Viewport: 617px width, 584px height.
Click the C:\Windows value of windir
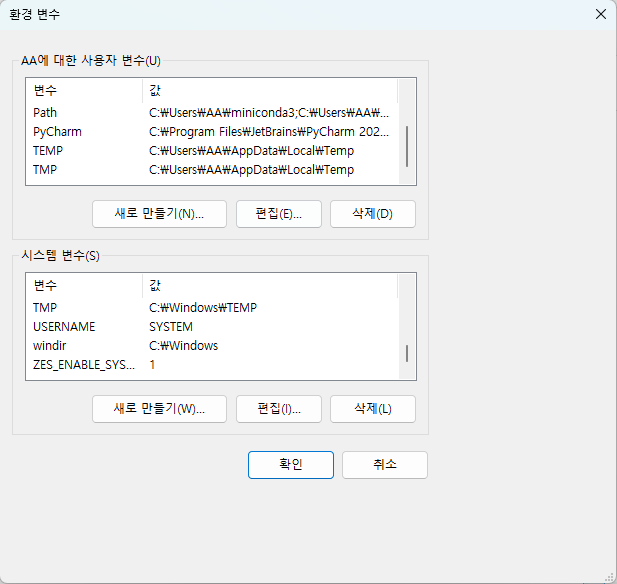[183, 346]
